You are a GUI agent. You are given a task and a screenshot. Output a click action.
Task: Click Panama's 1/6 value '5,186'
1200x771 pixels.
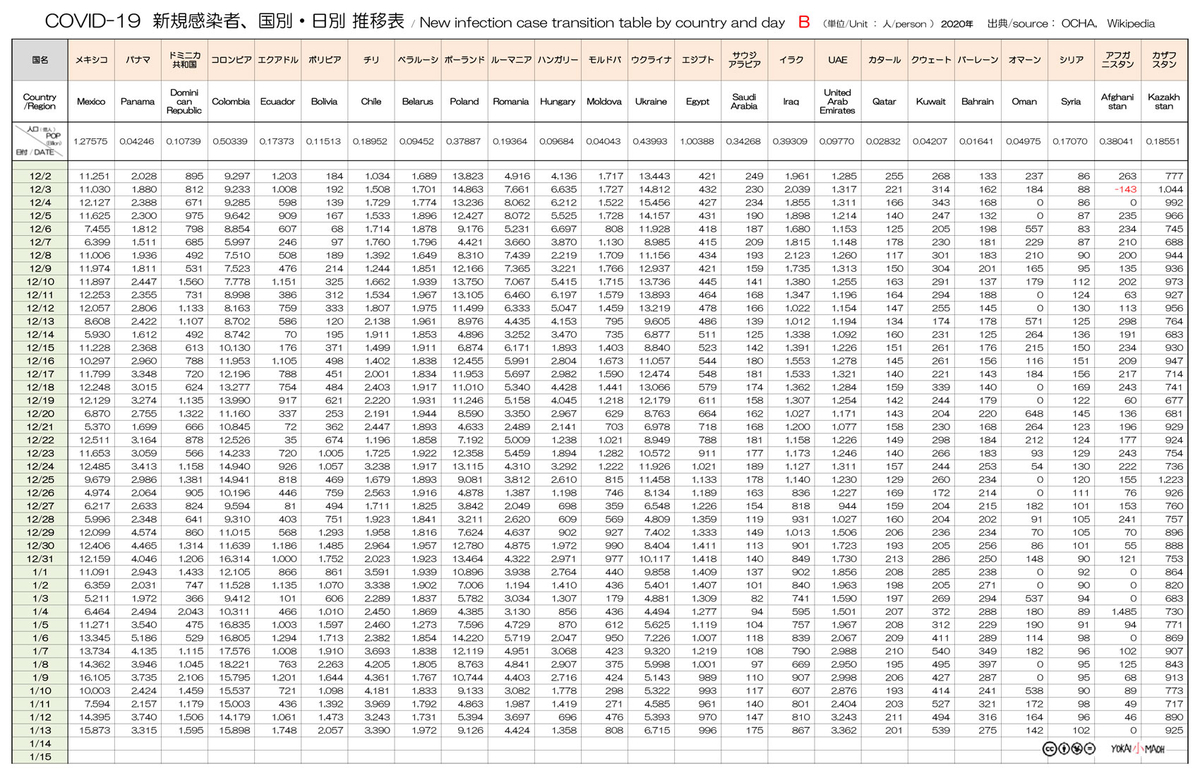(x=143, y=637)
